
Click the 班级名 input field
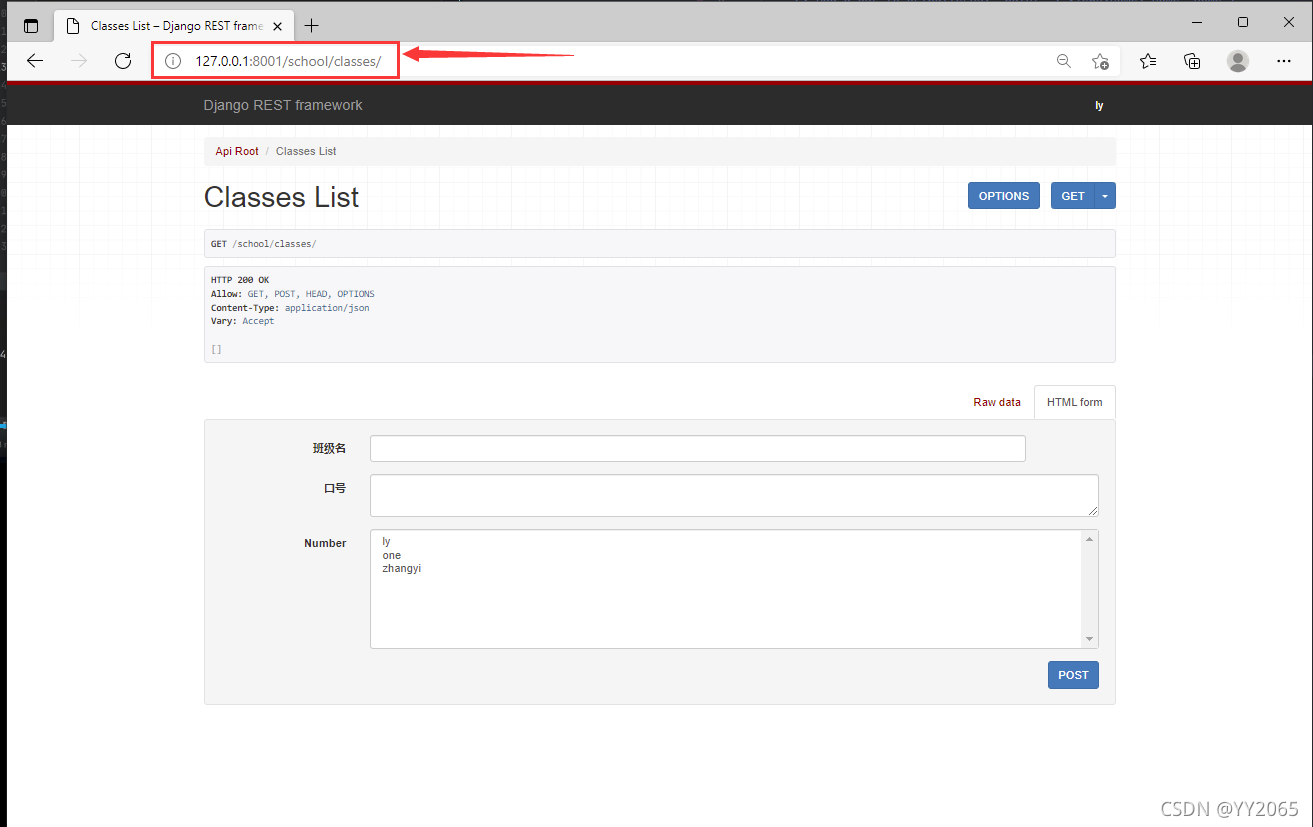pos(698,448)
